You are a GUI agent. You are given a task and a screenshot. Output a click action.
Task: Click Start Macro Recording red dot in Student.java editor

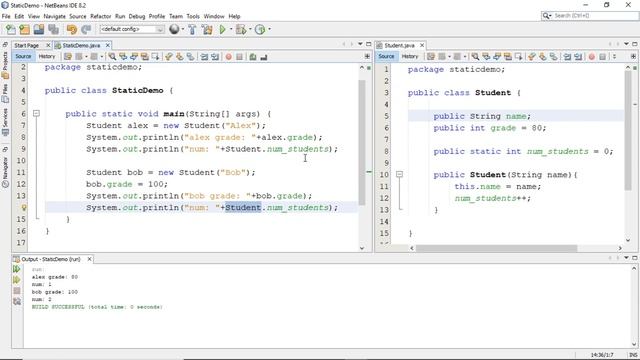[591, 57]
